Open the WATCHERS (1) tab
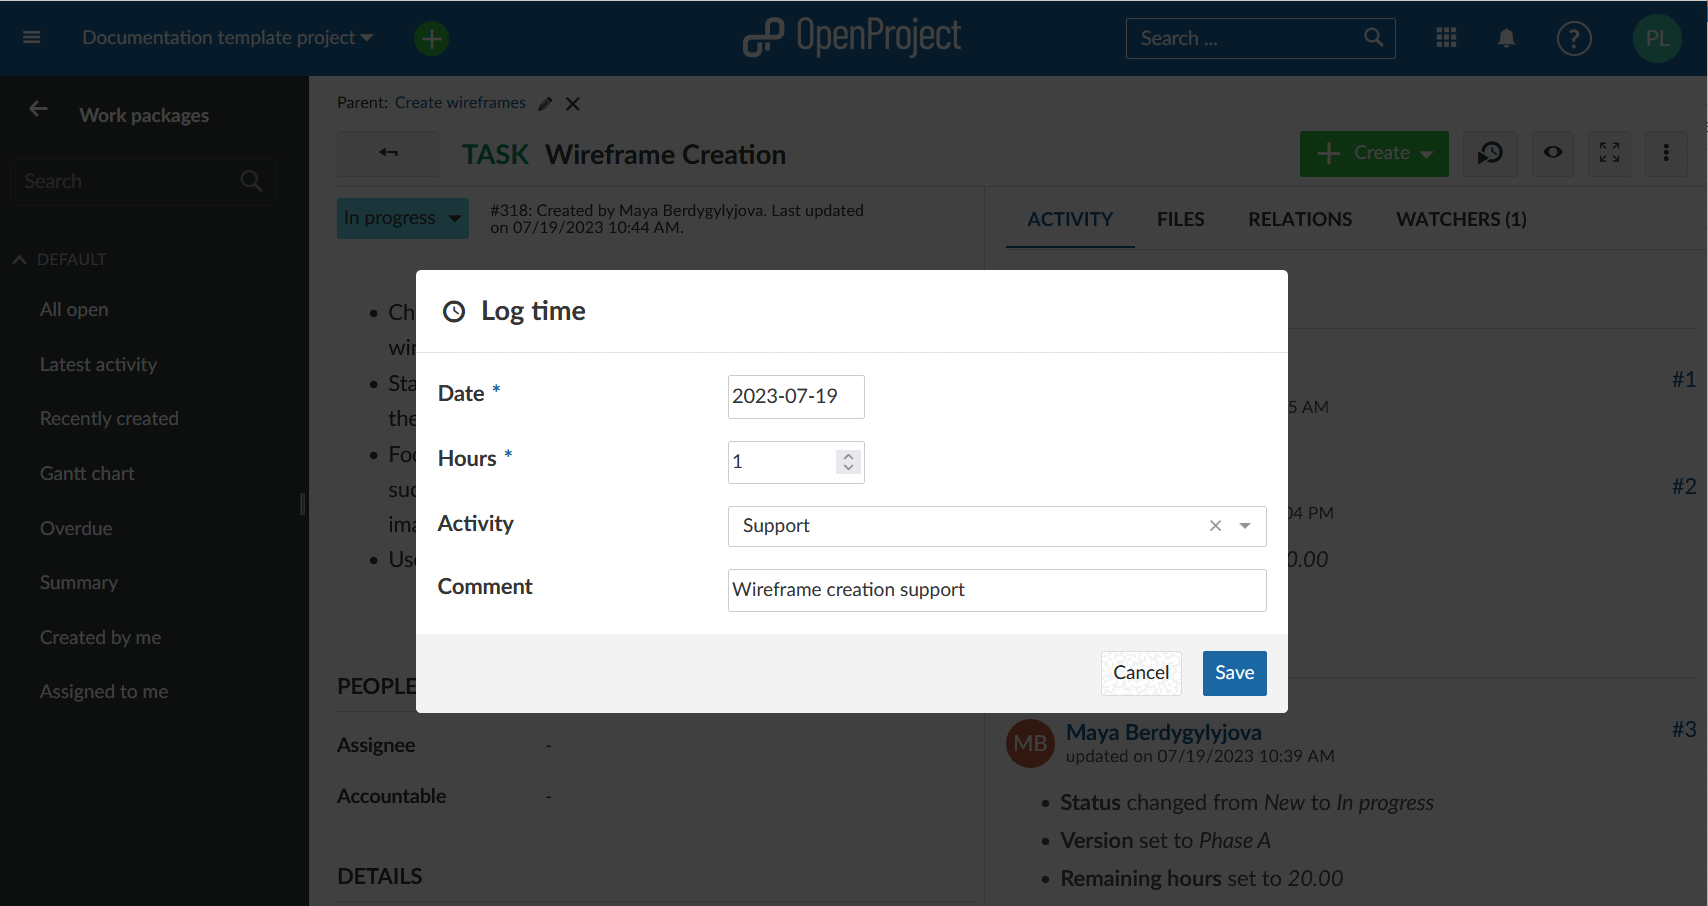1708x906 pixels. [x=1461, y=219]
